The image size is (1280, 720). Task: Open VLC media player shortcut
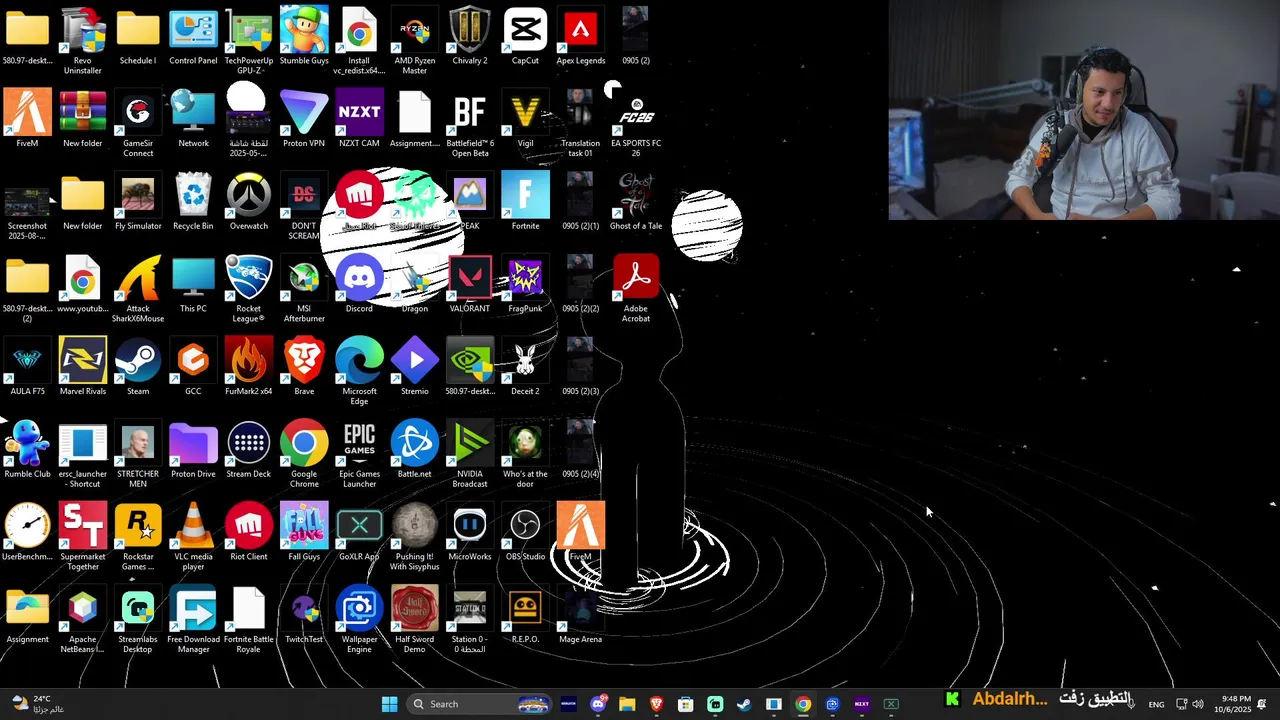point(193,537)
